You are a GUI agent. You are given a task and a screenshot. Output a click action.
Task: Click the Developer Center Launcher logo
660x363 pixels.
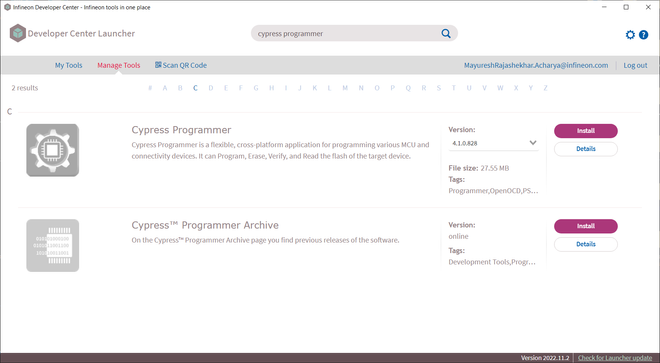coord(18,33)
